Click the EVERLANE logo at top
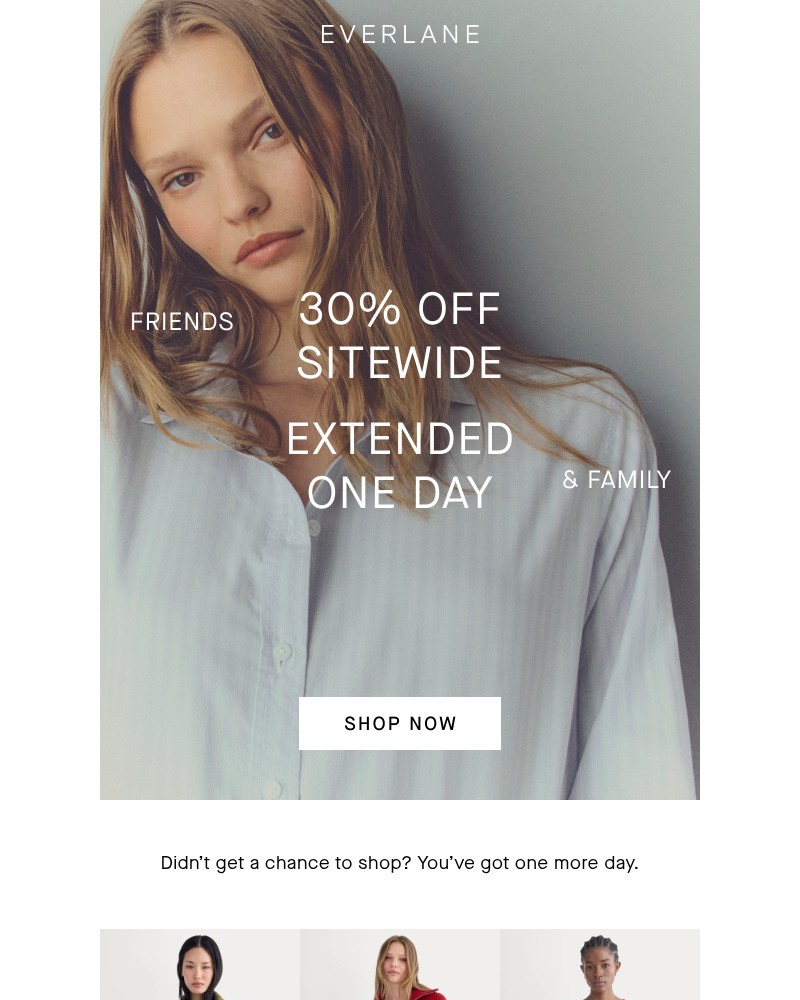 (400, 34)
